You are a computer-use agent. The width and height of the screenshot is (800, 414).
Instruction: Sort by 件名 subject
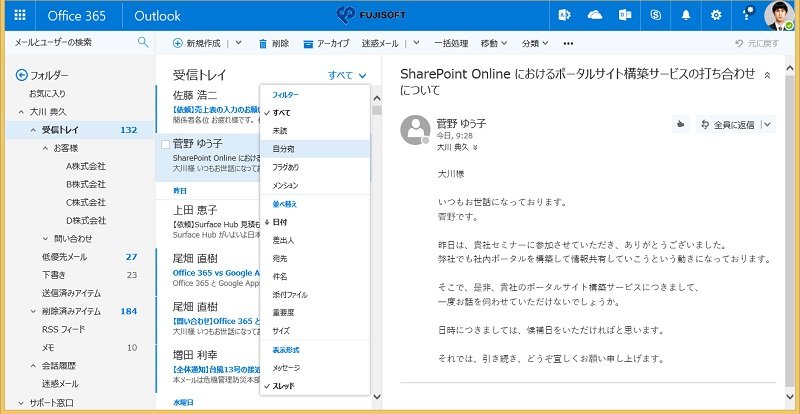[314, 276]
